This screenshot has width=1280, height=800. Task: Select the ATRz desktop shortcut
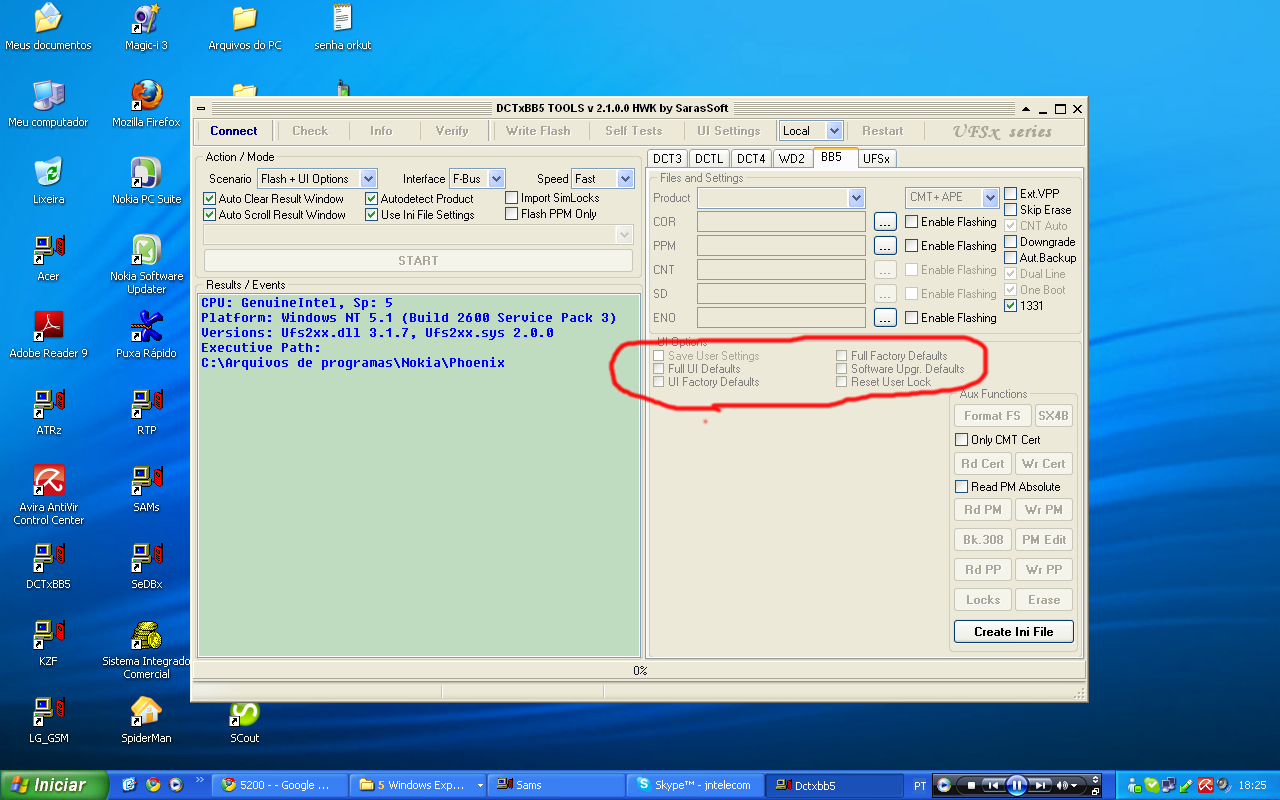(x=48, y=412)
